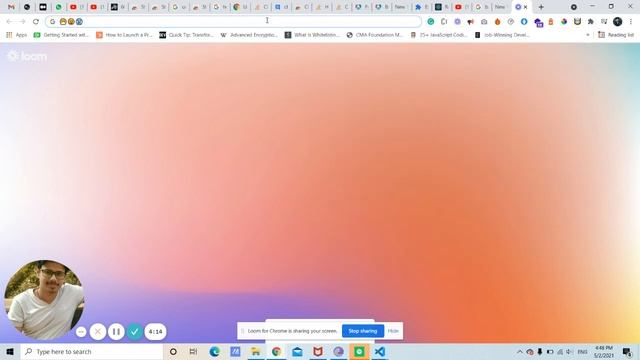Open the green app on the taskbar
Image resolution: width=640 pixels, height=360 pixels.
click(359, 351)
